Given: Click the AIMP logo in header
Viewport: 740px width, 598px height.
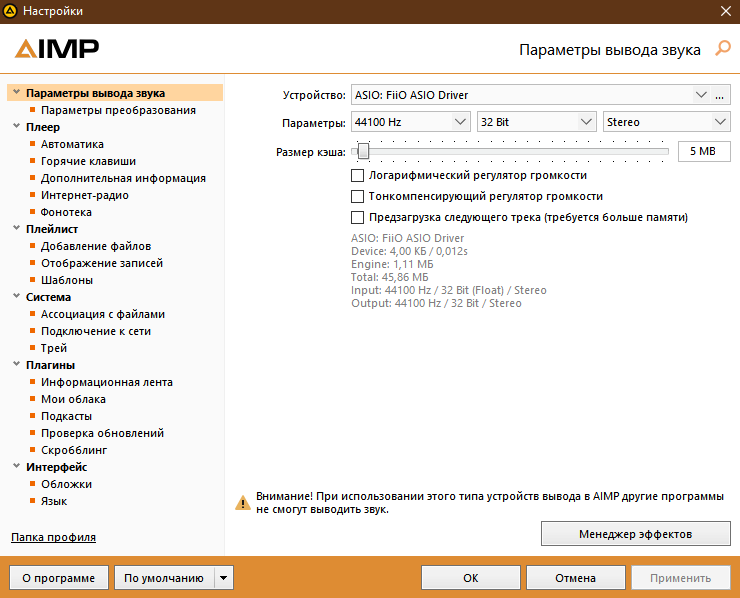Looking at the screenshot, I should [57, 48].
